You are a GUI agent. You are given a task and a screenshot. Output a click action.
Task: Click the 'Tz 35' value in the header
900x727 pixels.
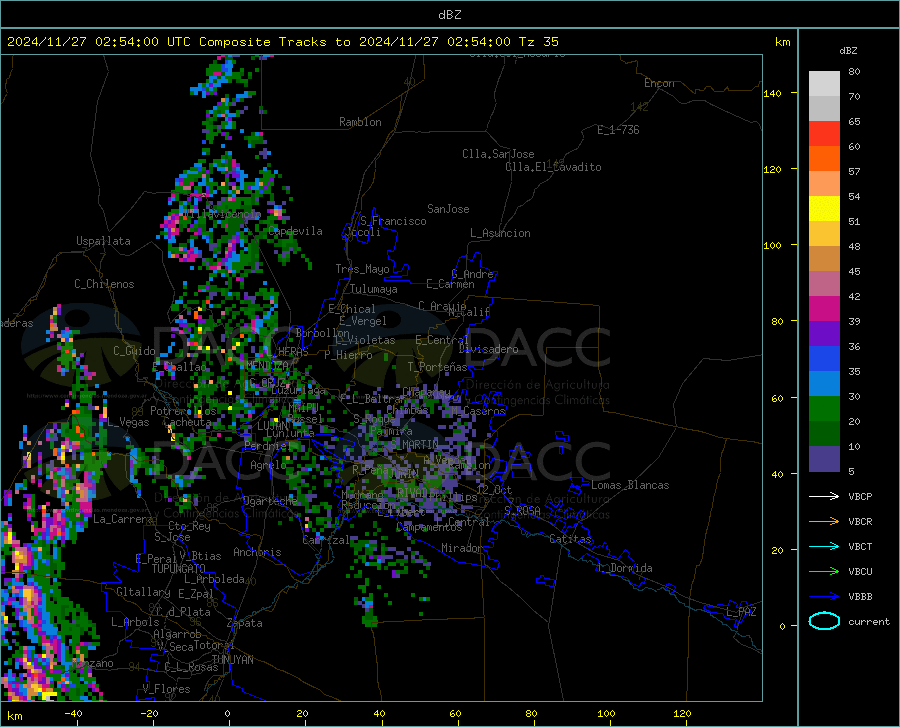pyautogui.click(x=538, y=42)
